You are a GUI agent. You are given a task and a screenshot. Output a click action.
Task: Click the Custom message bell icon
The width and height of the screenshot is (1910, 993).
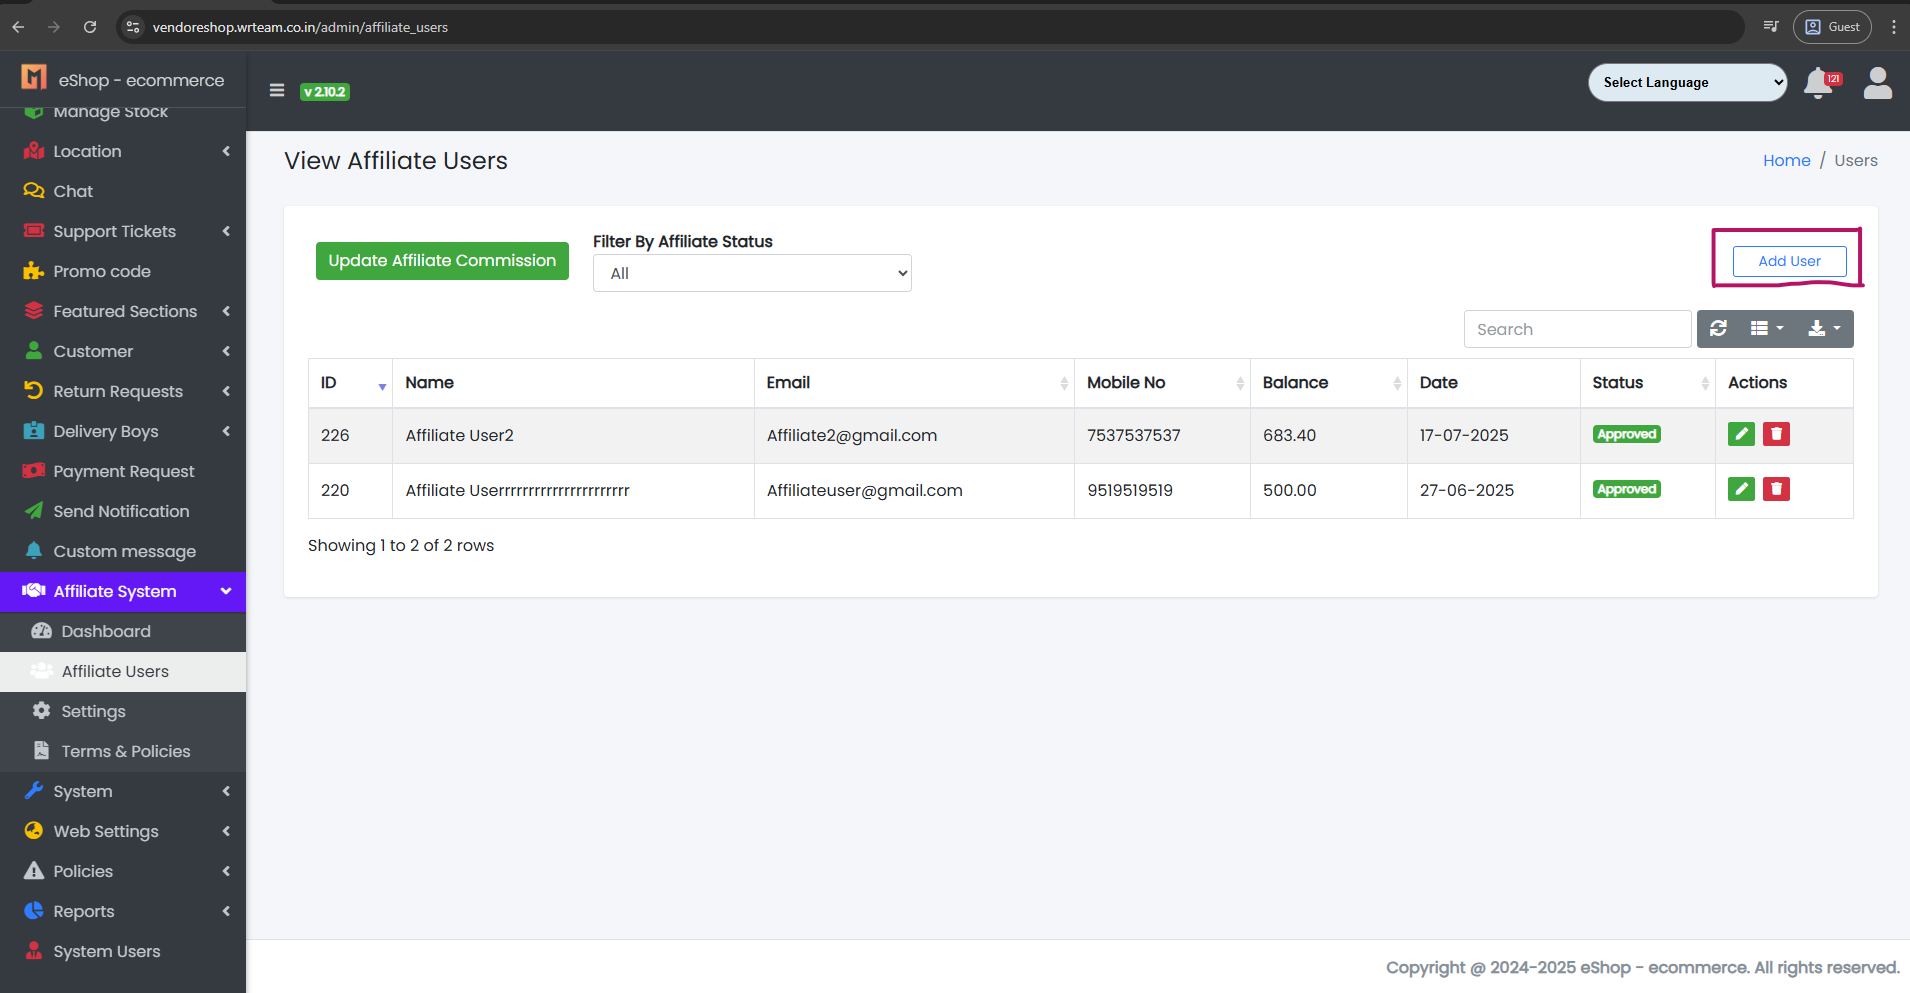[34, 551]
